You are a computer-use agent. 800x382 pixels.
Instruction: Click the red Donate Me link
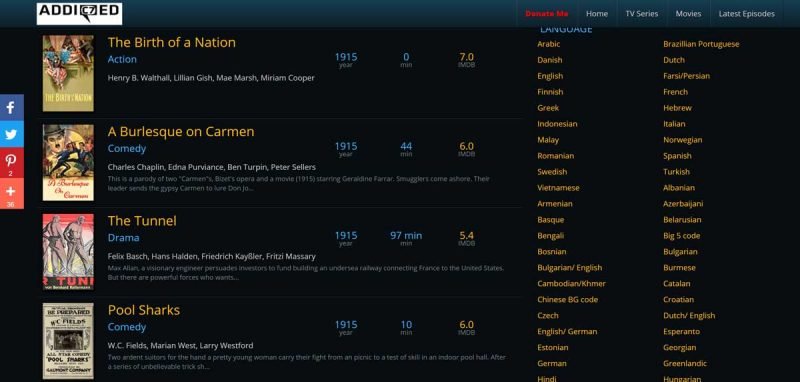pyautogui.click(x=546, y=14)
